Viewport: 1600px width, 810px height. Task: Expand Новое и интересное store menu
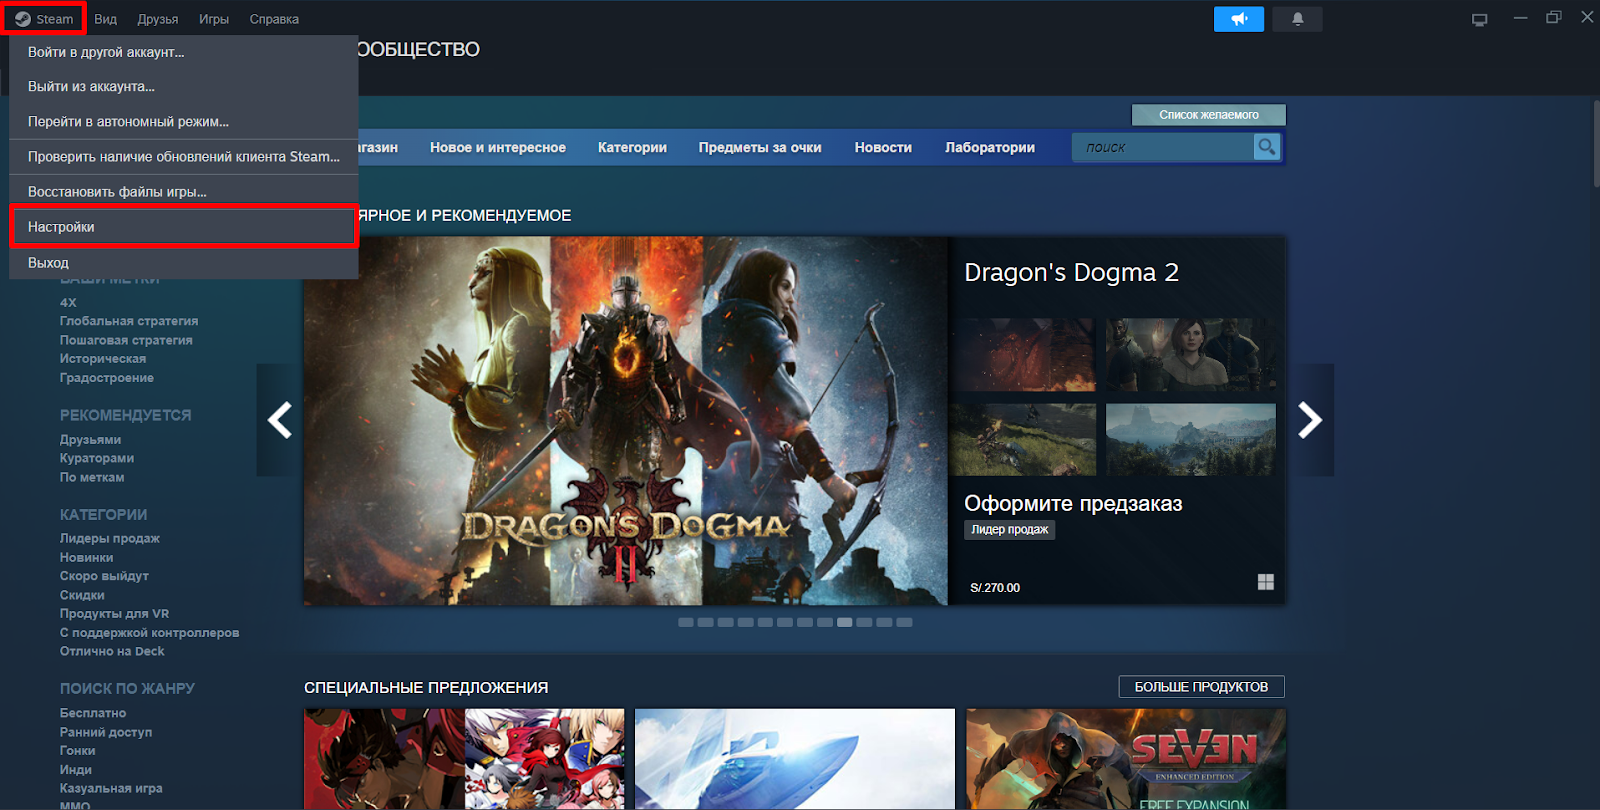[497, 147]
